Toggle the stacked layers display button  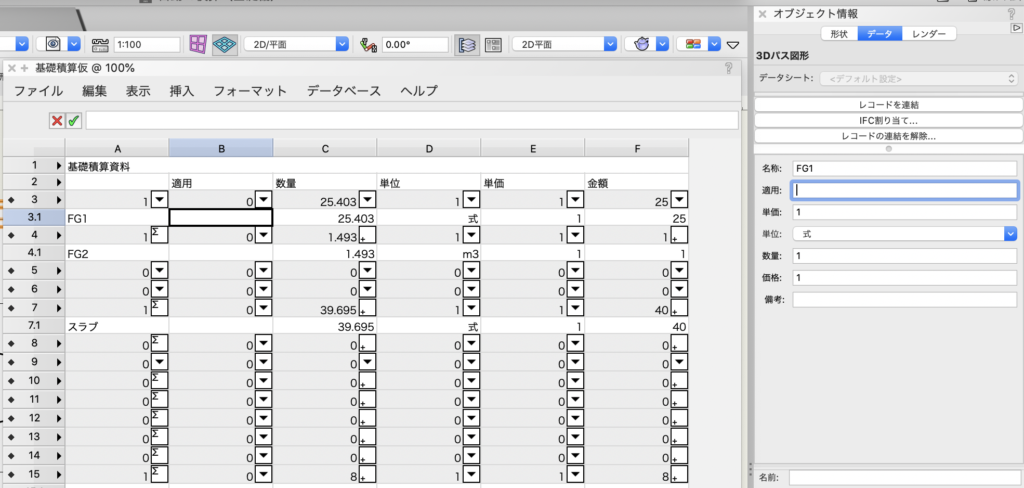click(x=466, y=45)
